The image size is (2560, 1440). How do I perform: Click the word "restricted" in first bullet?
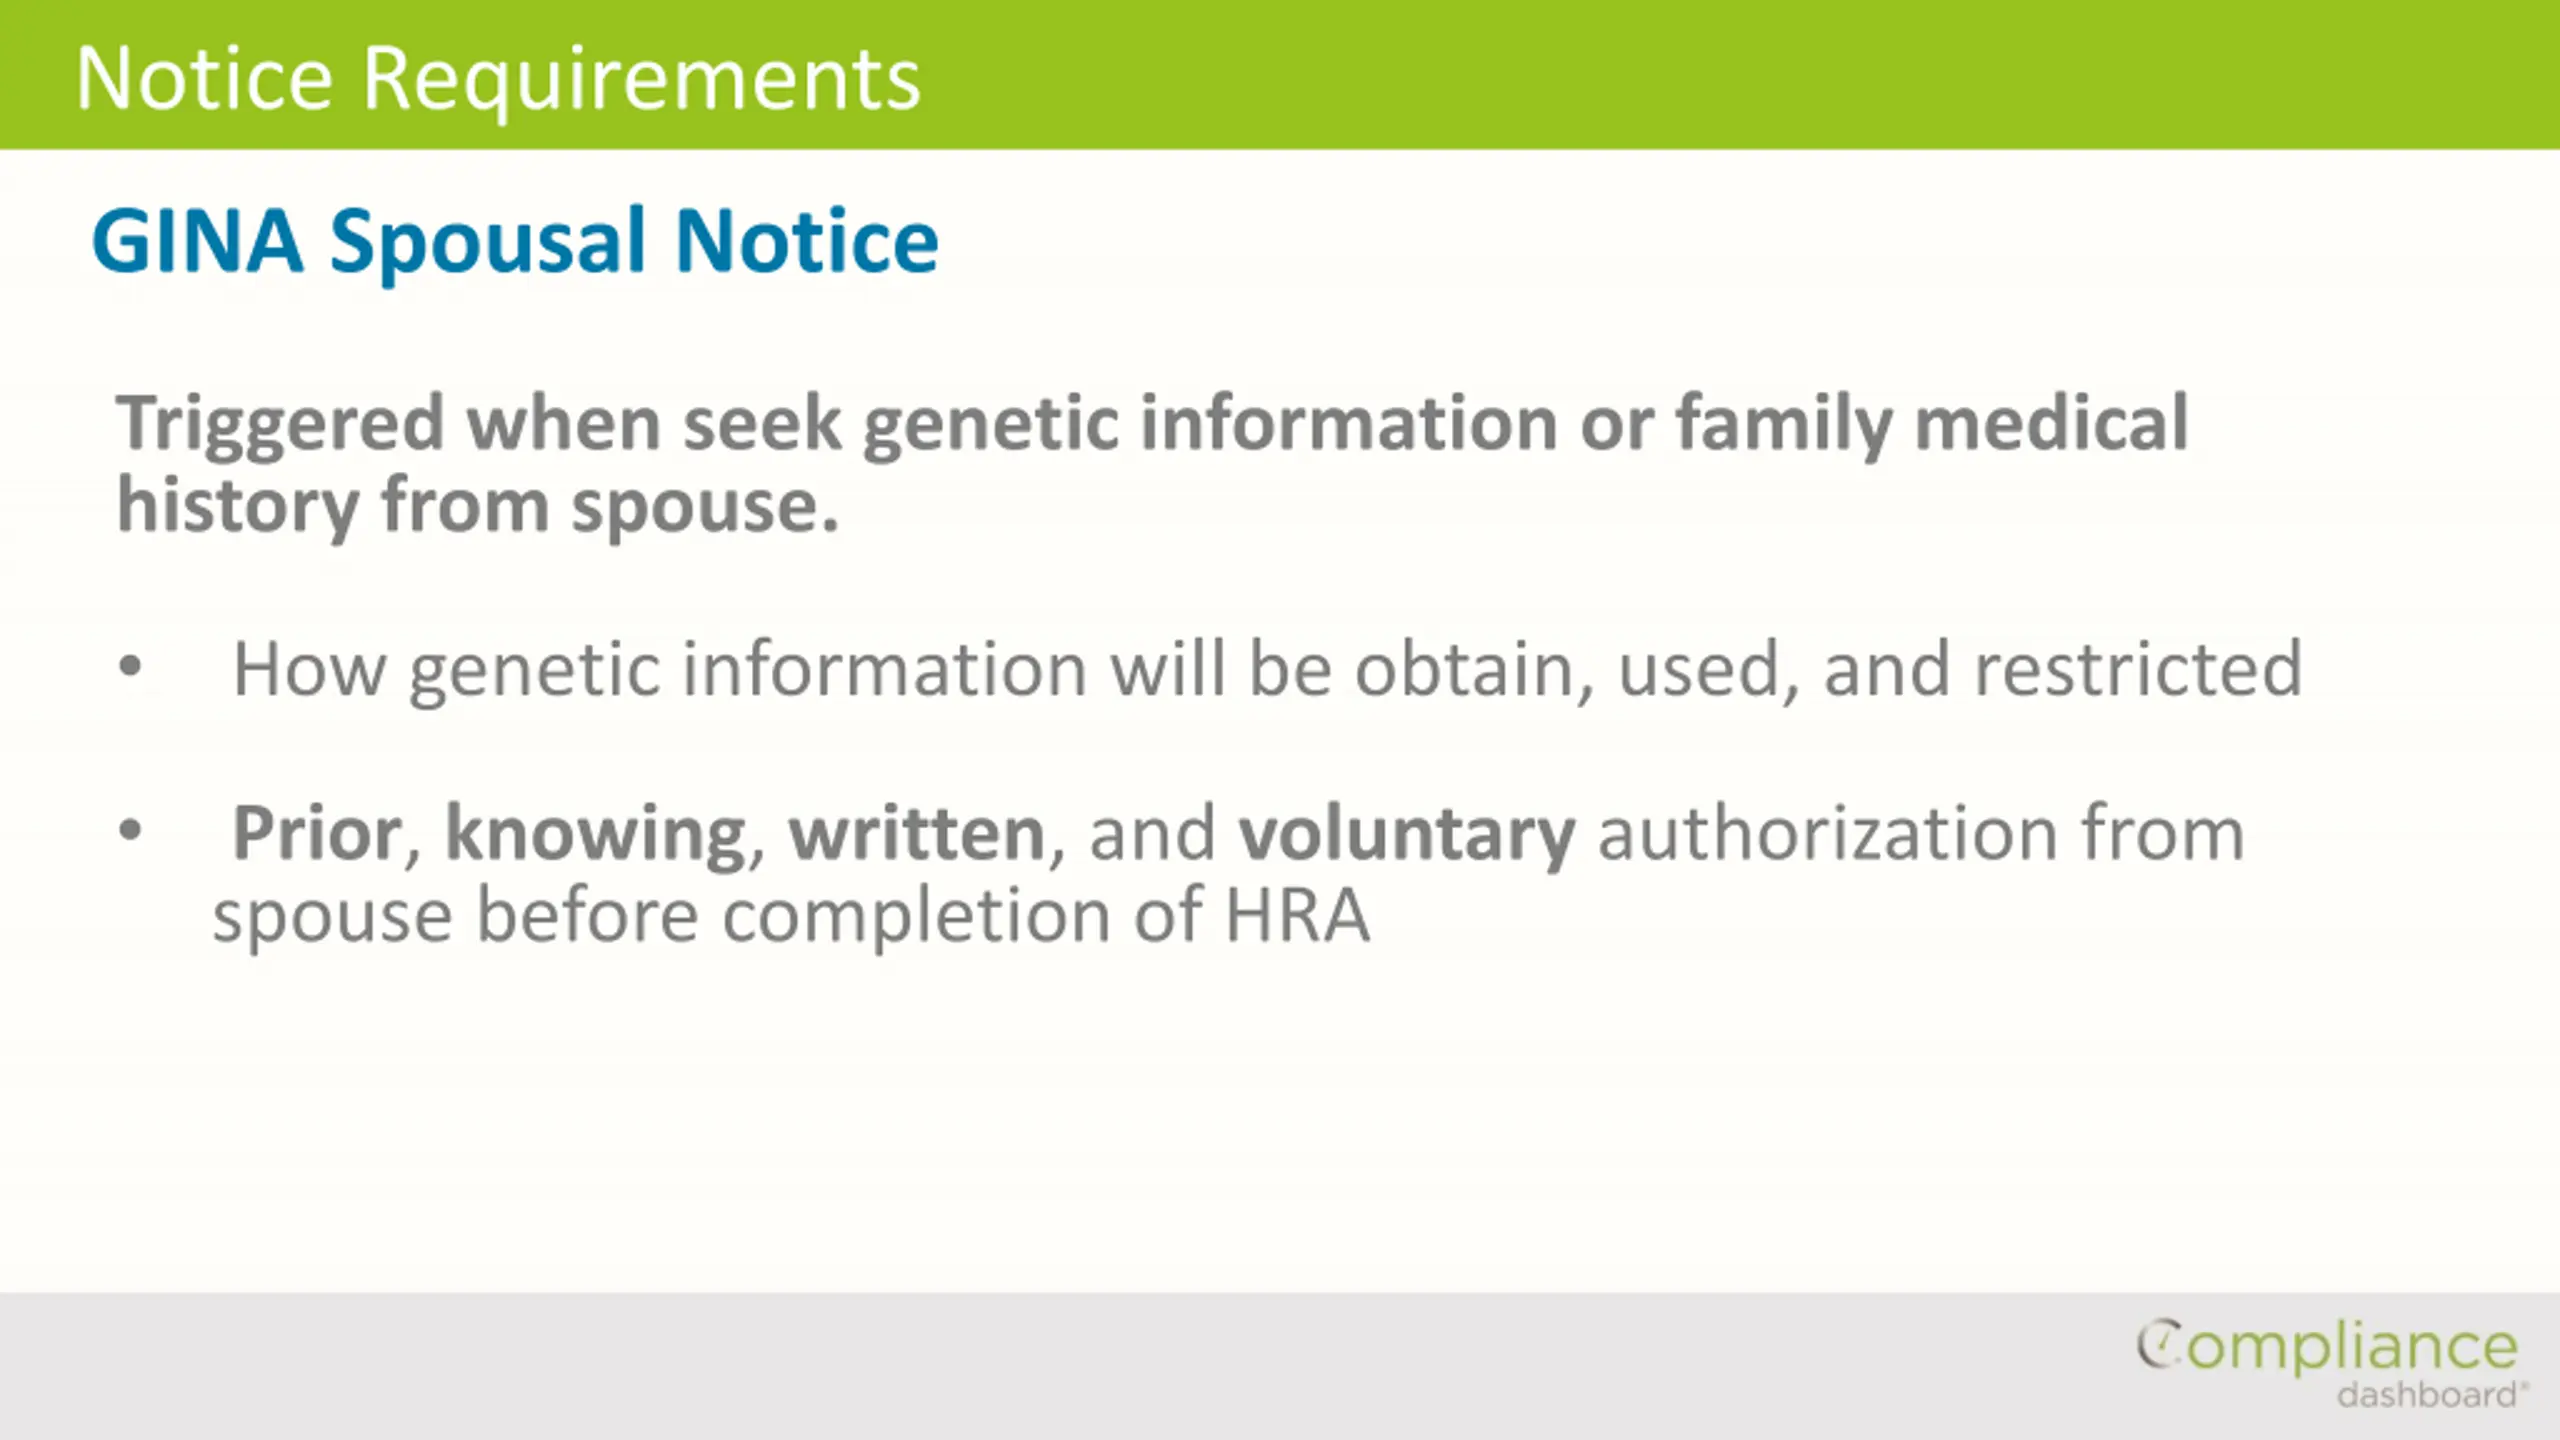2138,668
